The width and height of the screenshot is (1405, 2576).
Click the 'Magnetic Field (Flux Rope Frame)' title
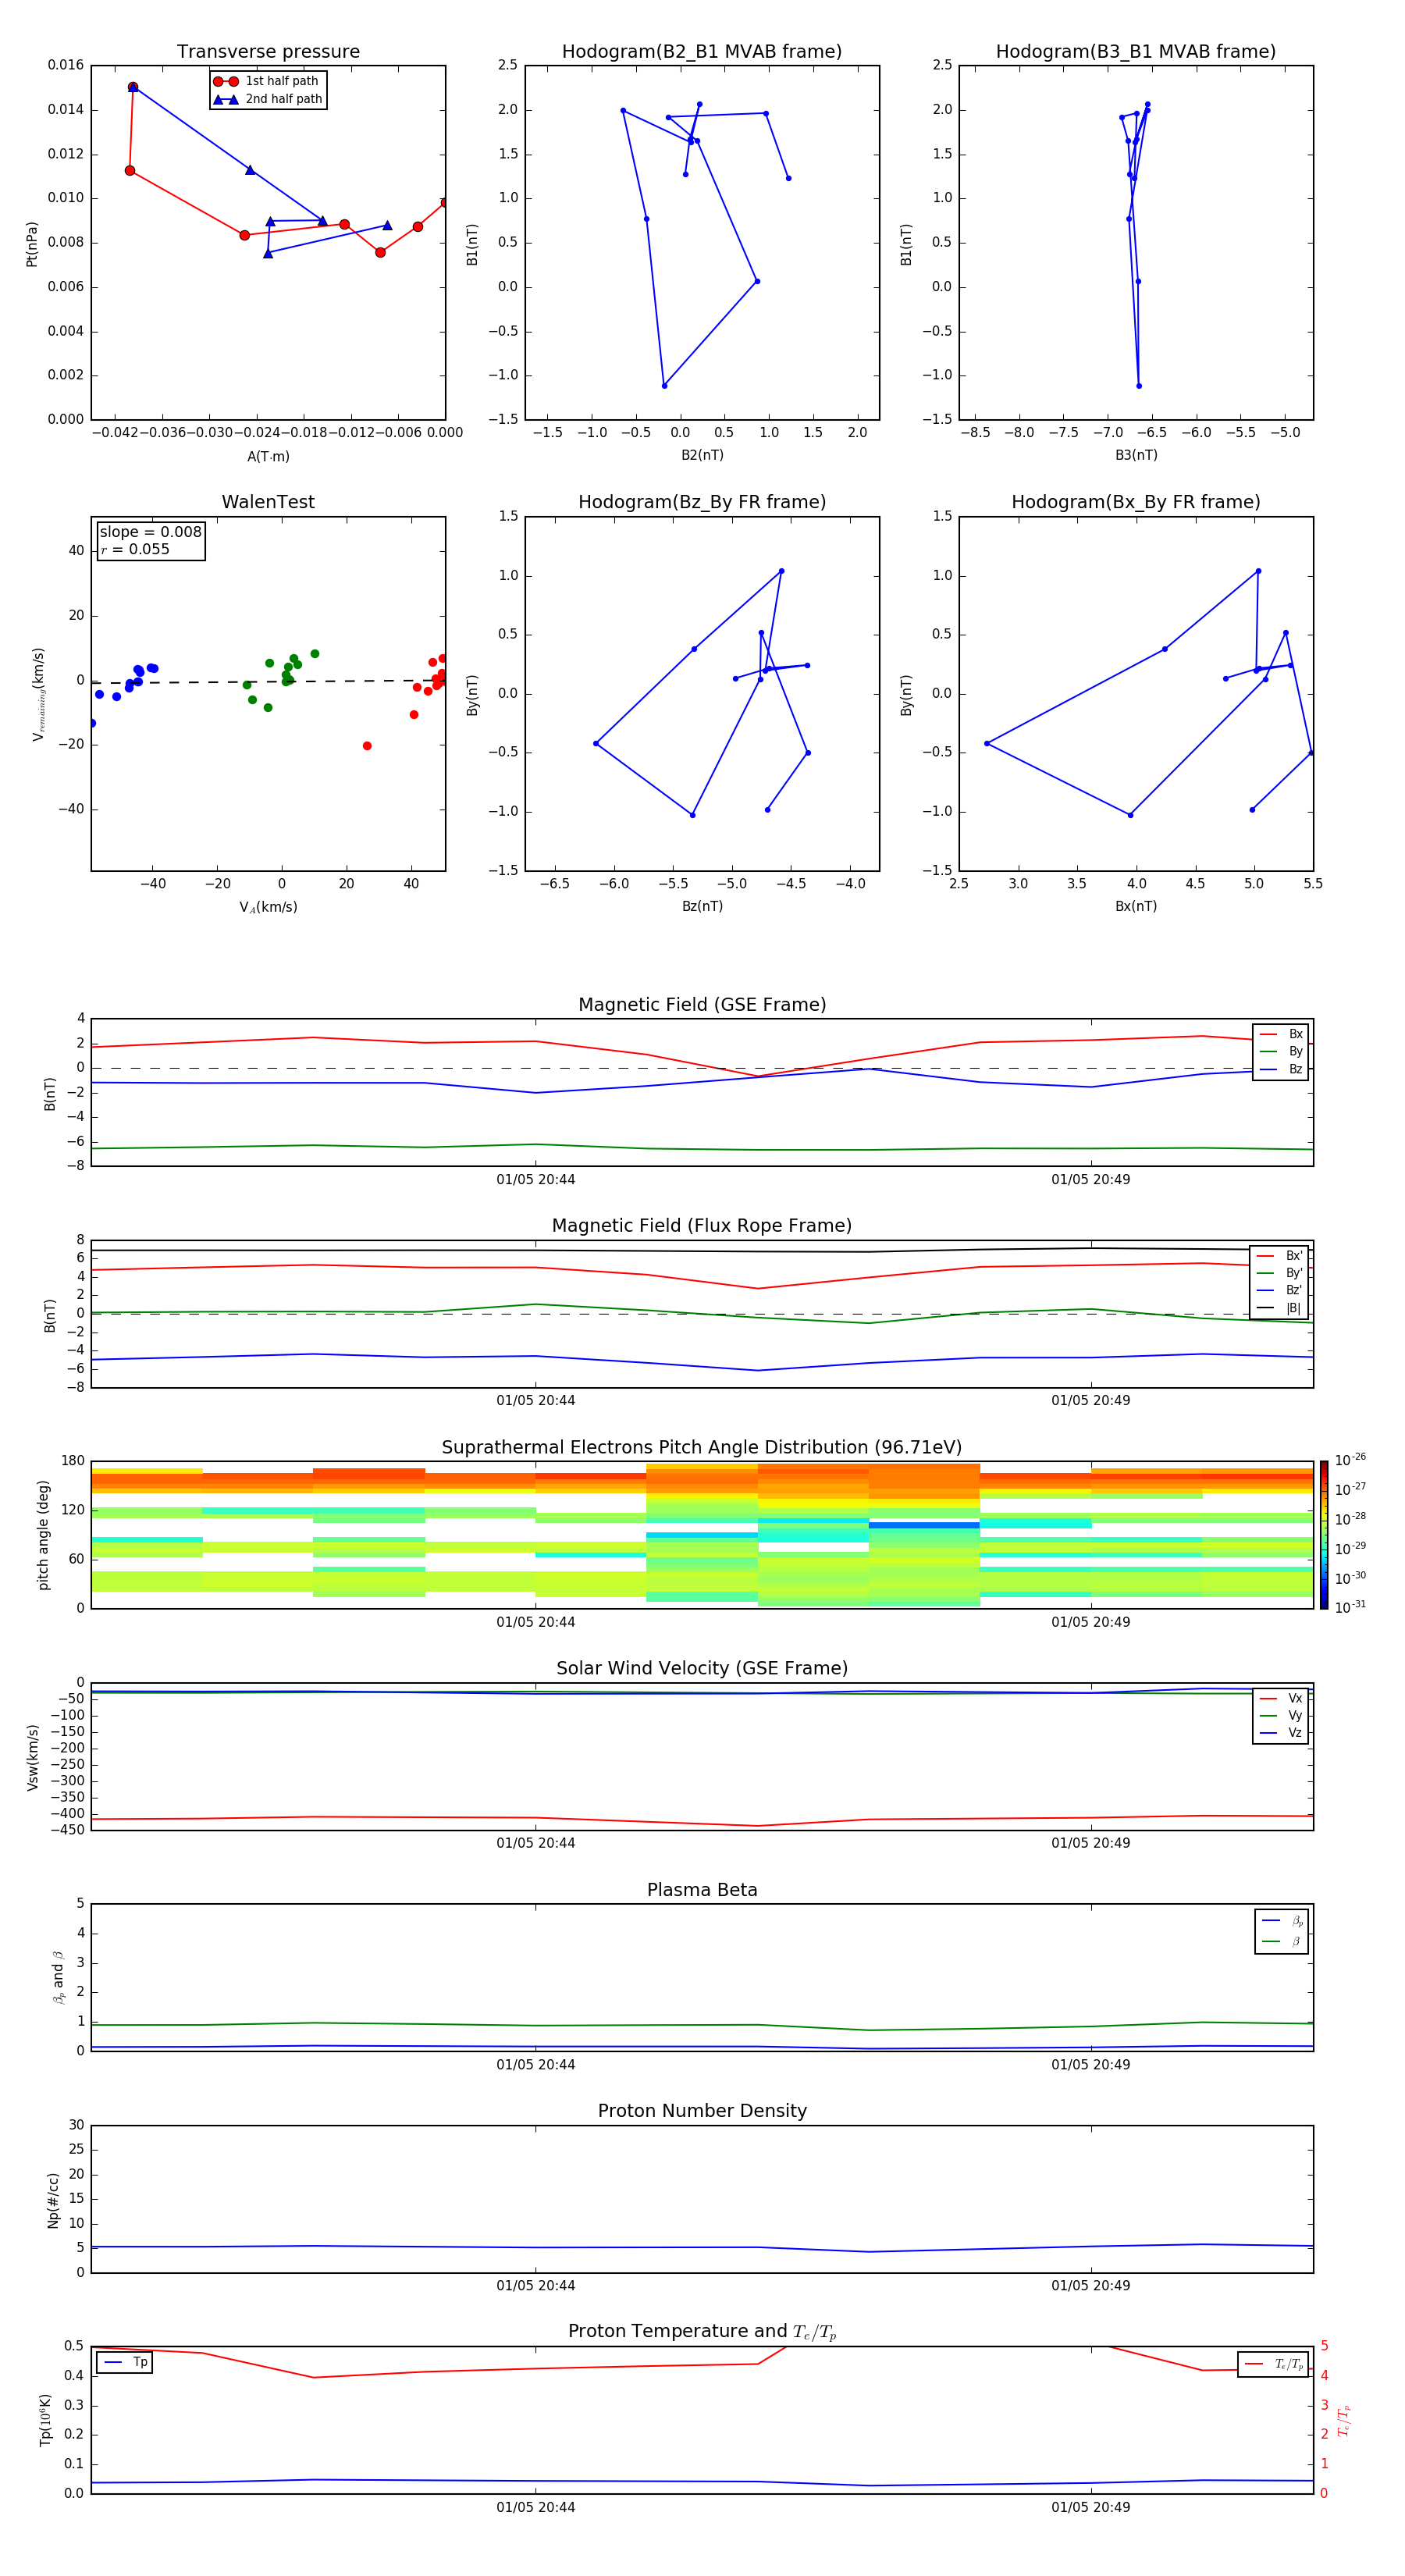coord(702,1226)
